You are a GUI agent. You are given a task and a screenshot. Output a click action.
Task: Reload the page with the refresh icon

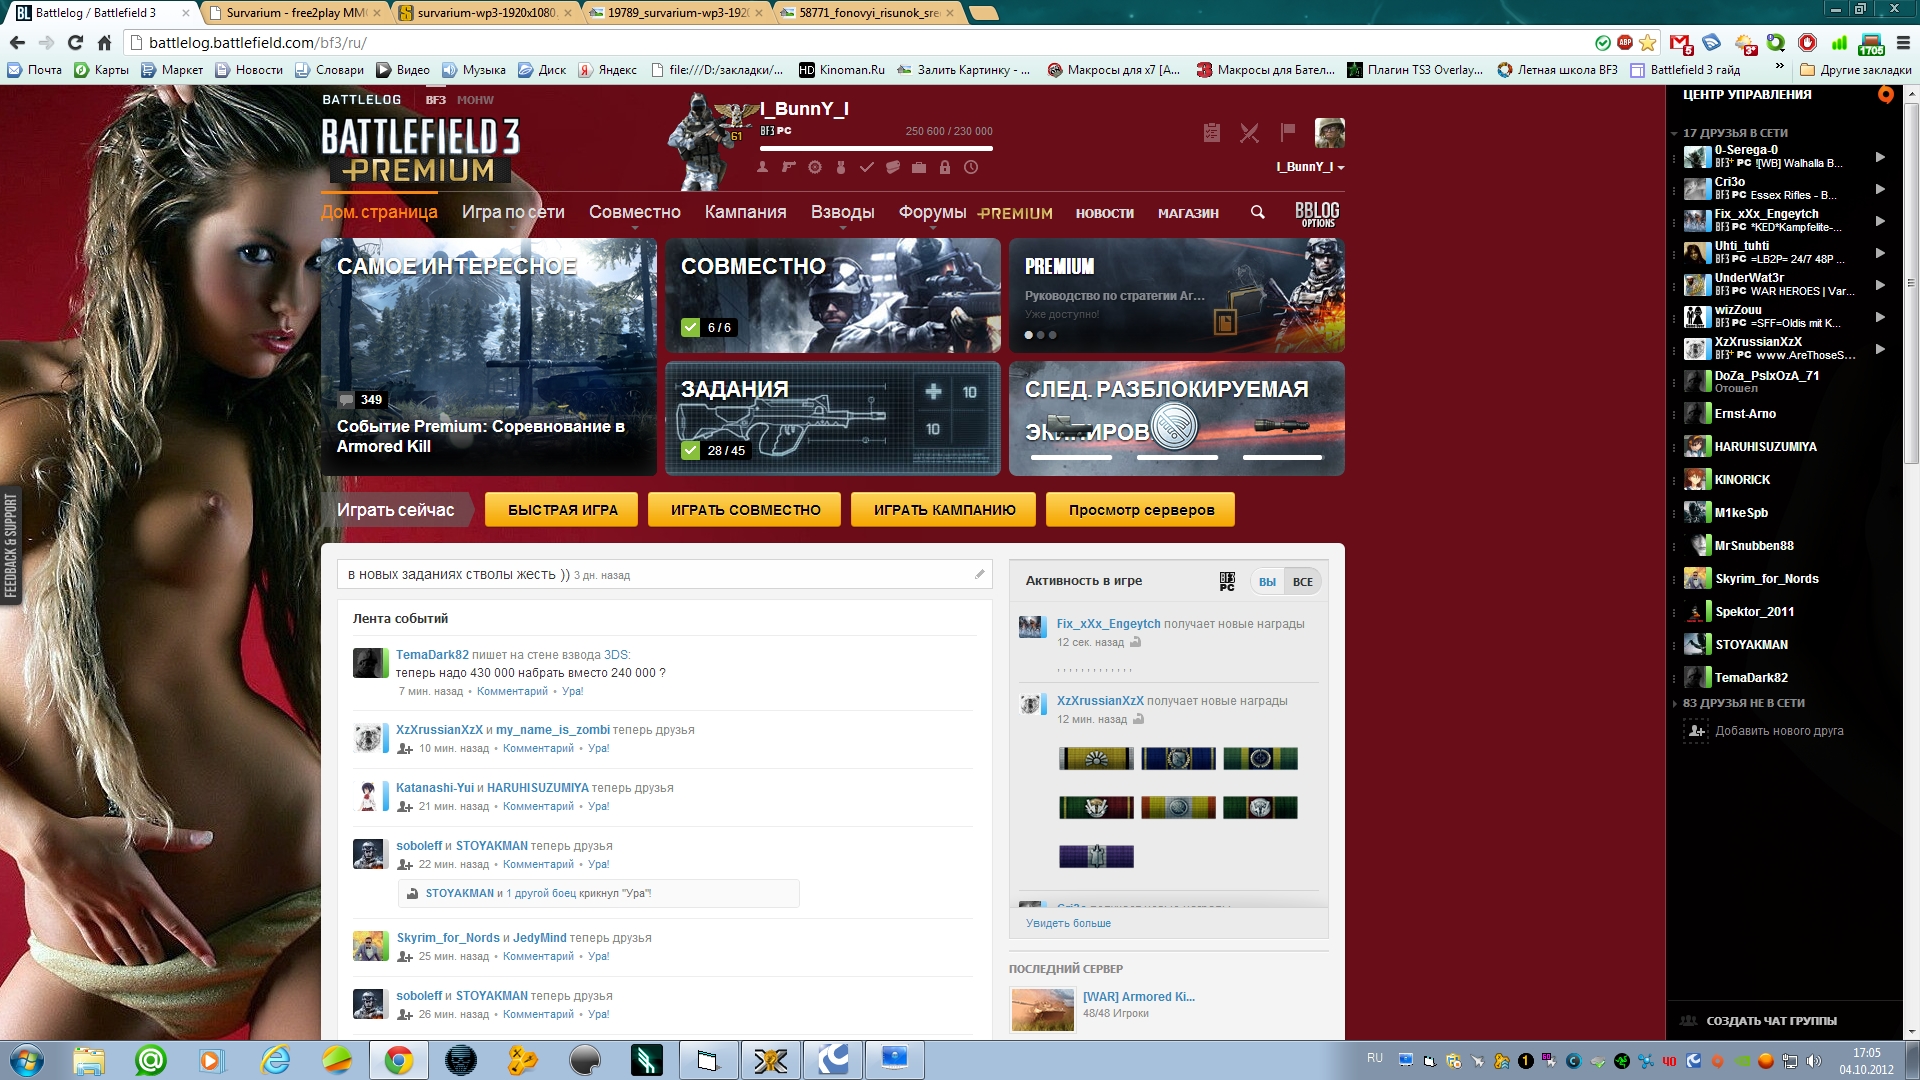point(75,43)
